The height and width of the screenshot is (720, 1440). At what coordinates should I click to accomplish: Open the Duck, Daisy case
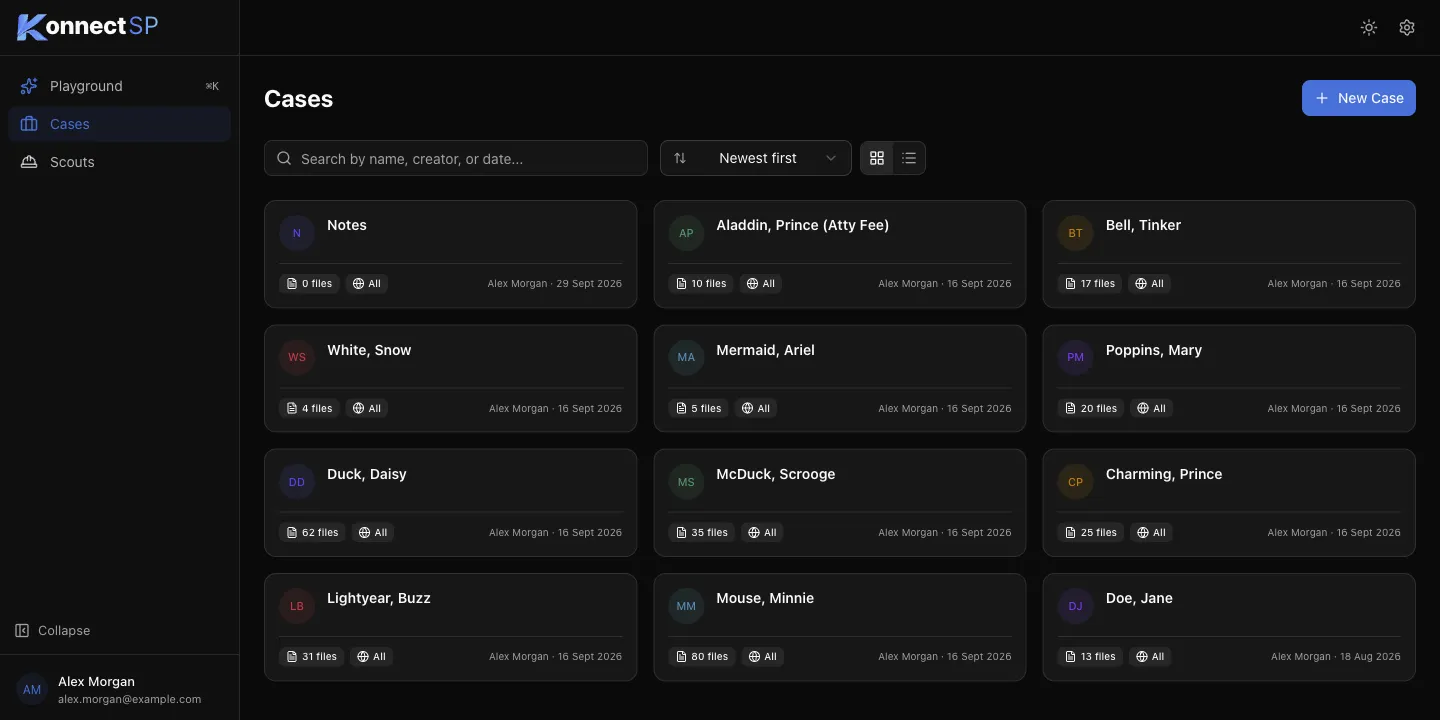coord(450,503)
